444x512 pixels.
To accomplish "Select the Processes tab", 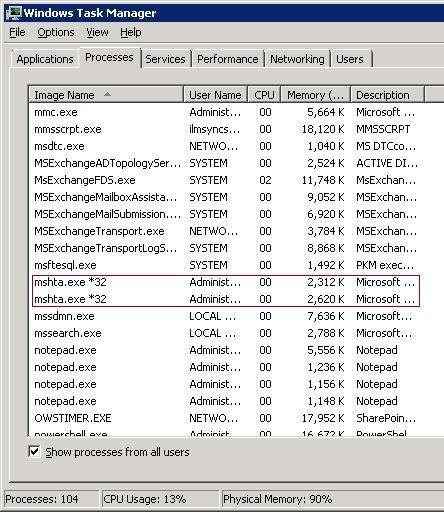I will pyautogui.click(x=109, y=57).
